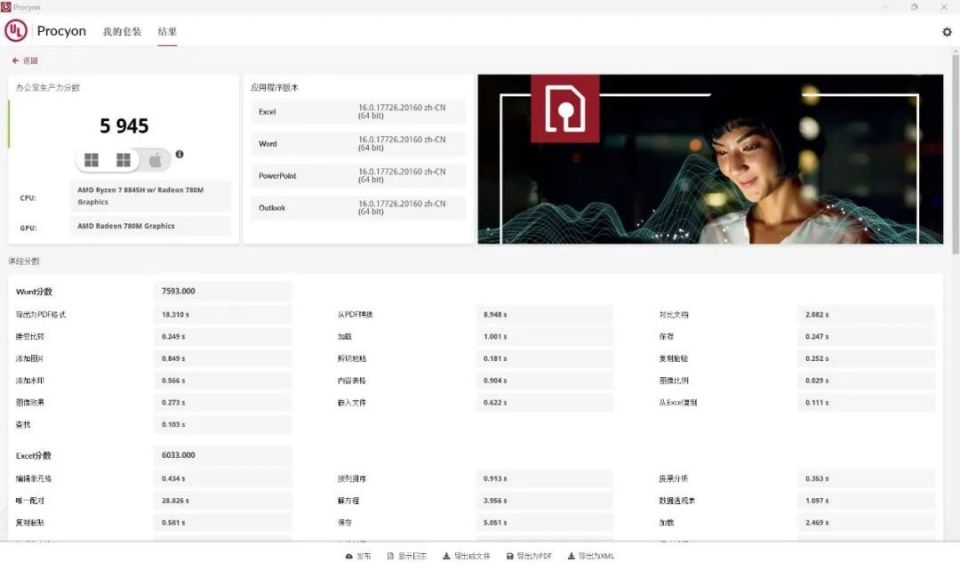The width and height of the screenshot is (960, 570).
Task: Click the 解方程 label
Action: tap(348, 501)
